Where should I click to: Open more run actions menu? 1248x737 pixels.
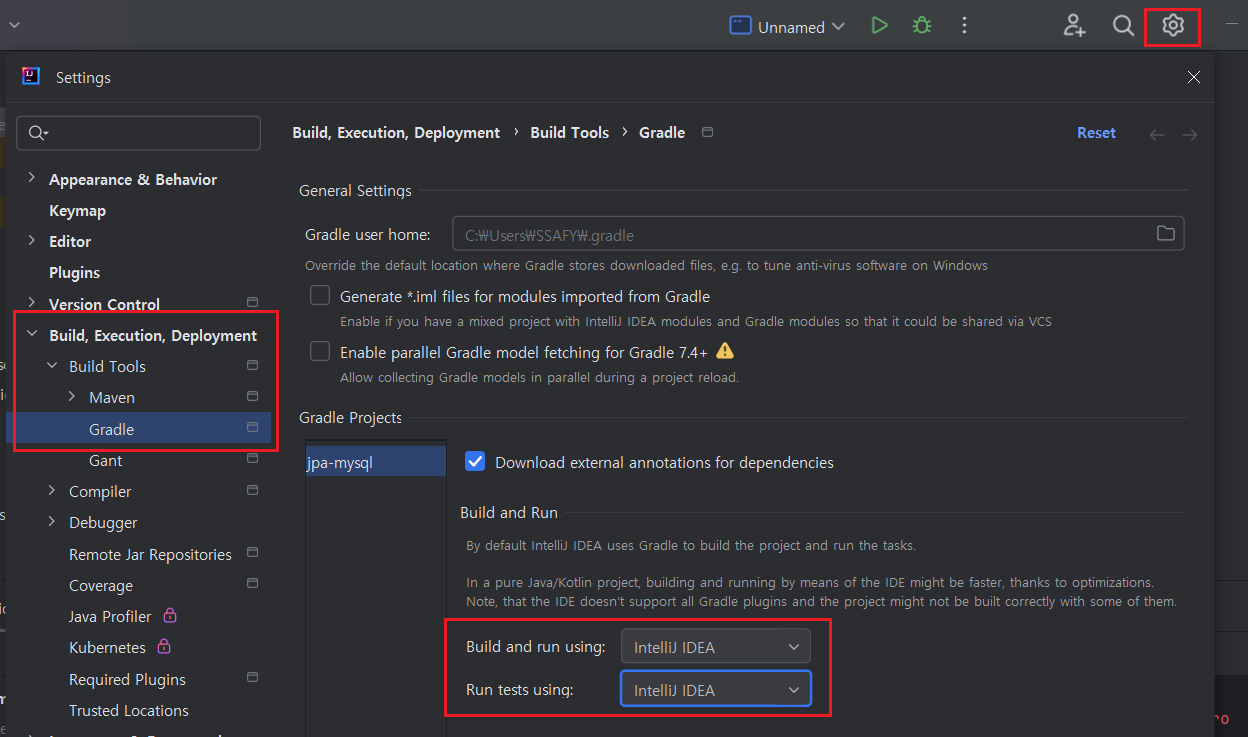coord(964,26)
